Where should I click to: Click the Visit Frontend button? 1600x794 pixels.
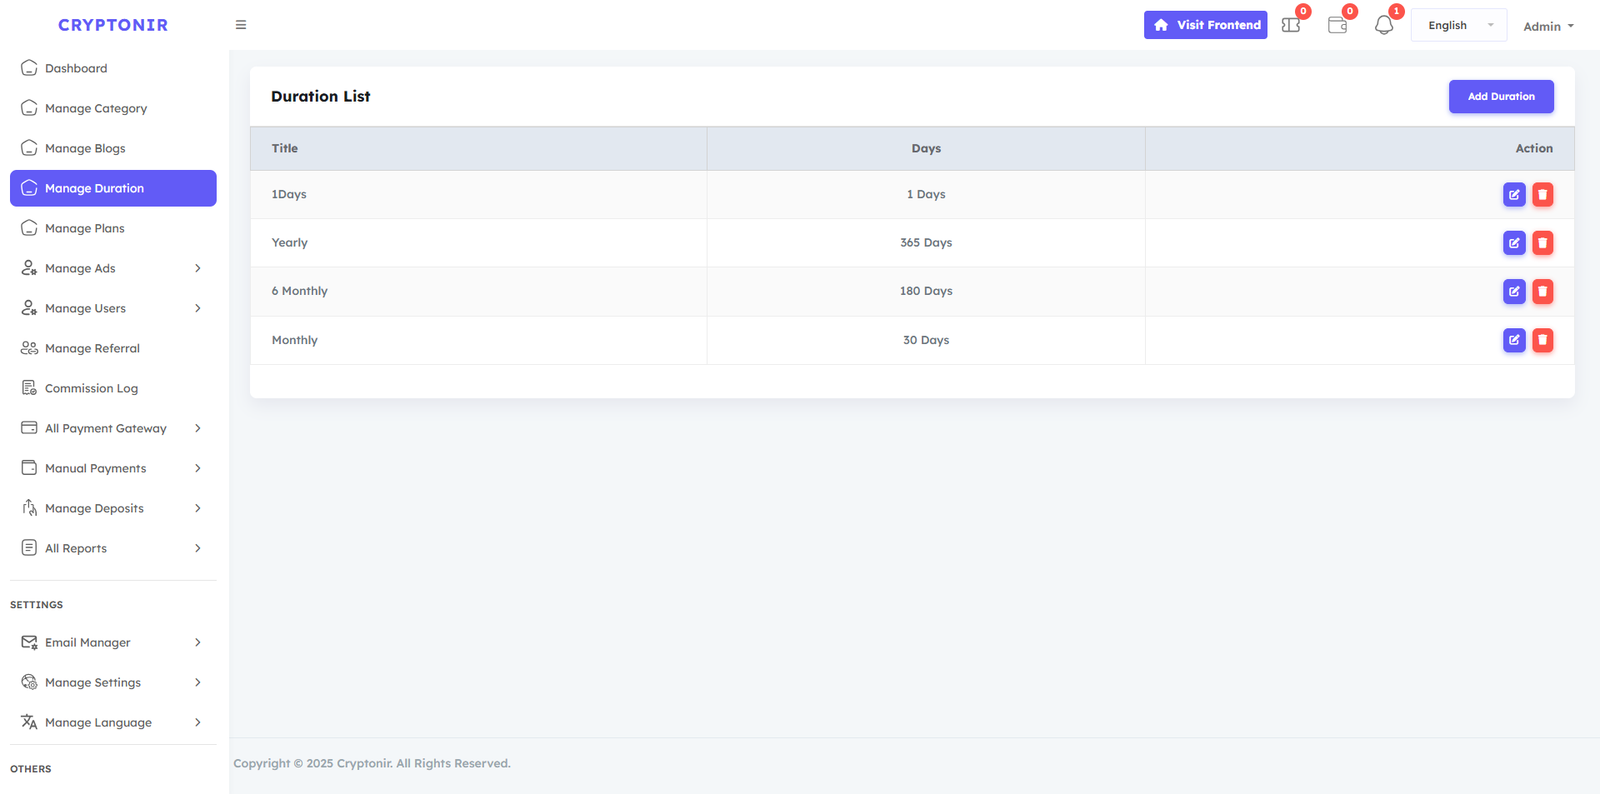tap(1205, 25)
